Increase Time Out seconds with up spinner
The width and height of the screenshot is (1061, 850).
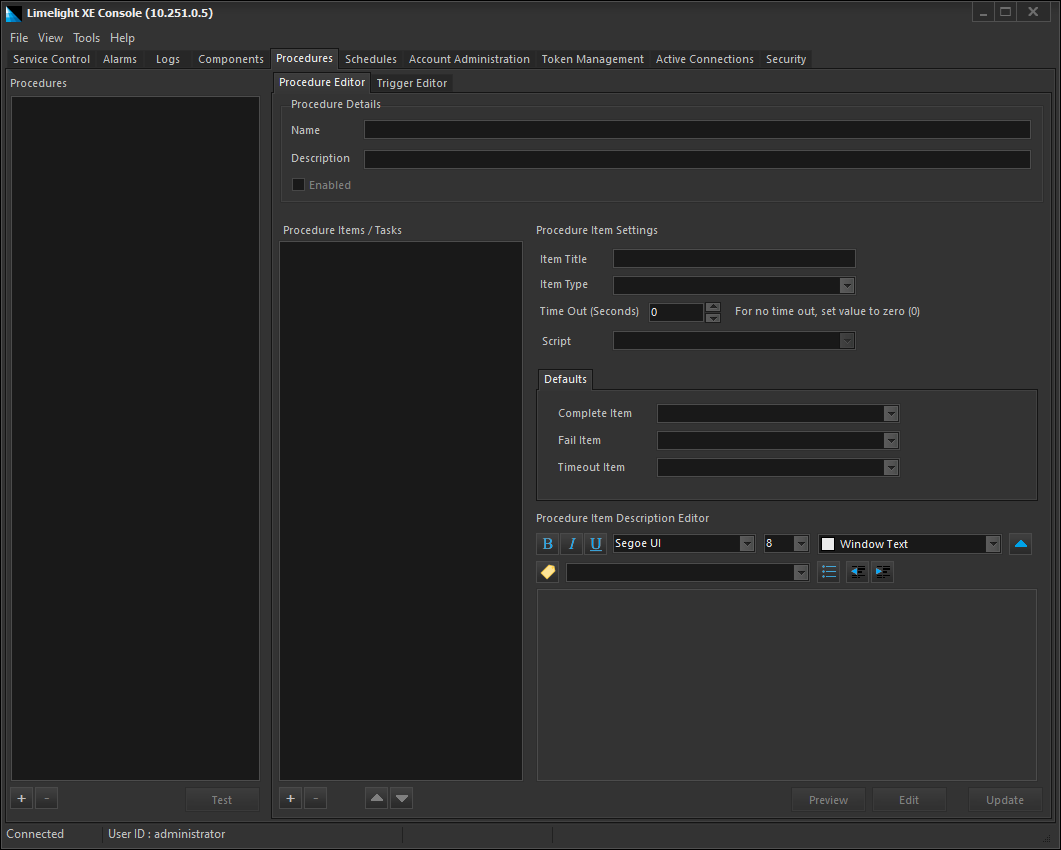coord(713,307)
